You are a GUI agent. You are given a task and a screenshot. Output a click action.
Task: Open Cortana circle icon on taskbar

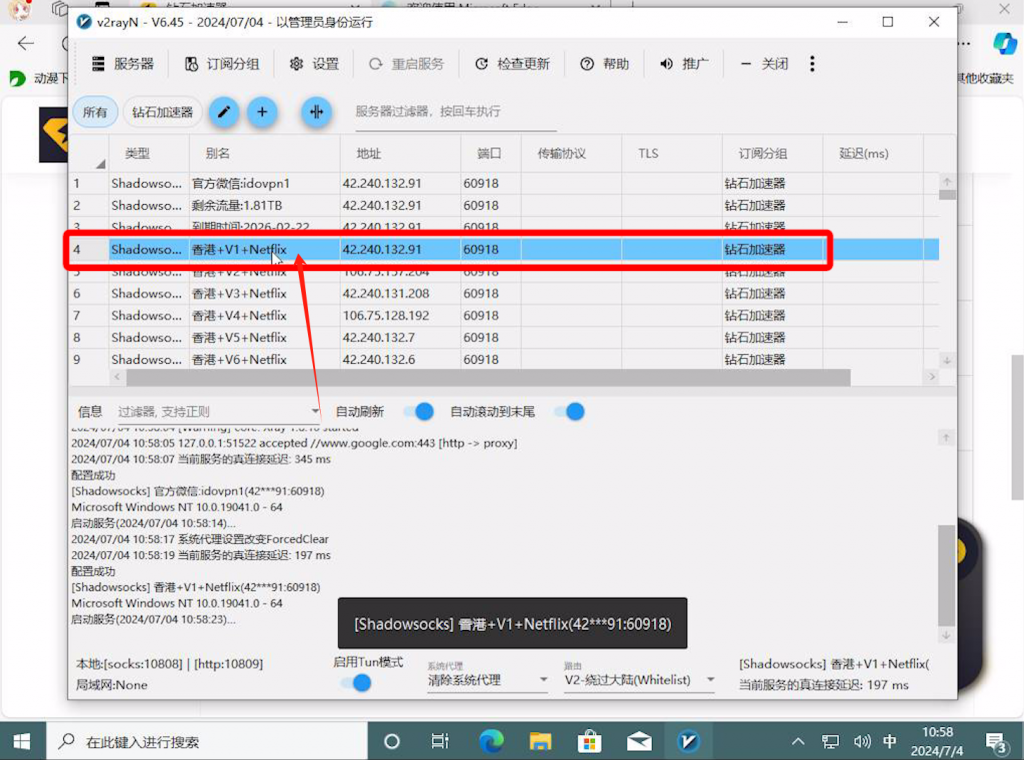click(x=392, y=741)
